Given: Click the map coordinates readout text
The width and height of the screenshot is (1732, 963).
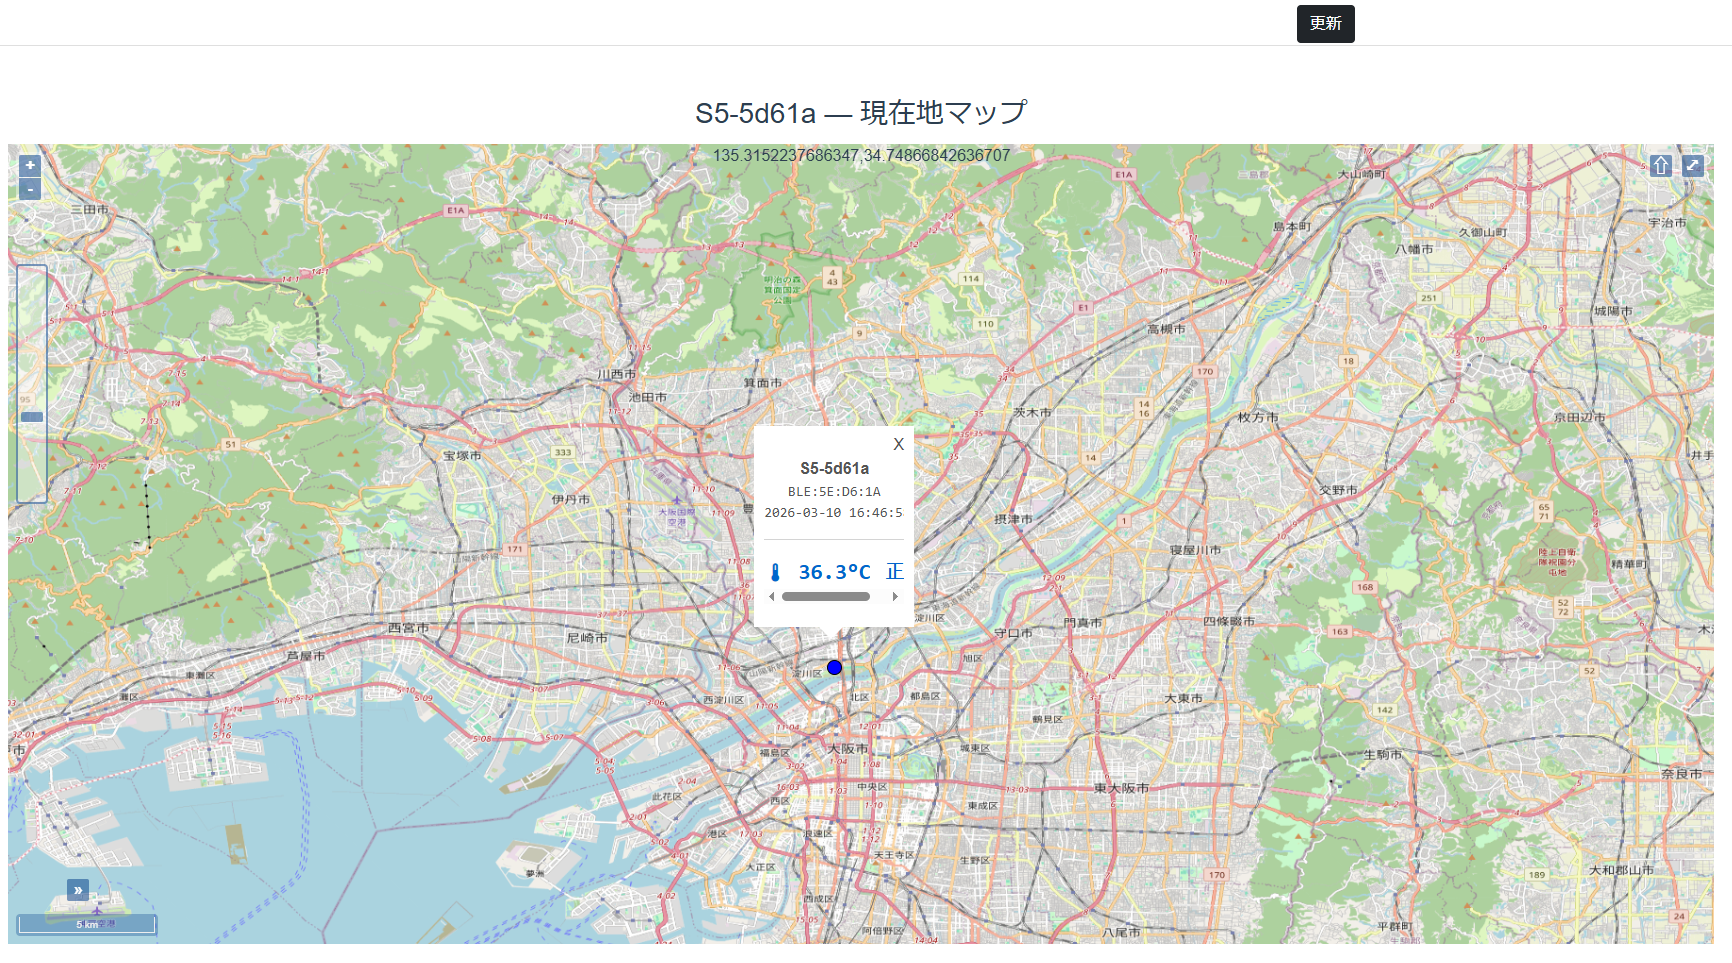Looking at the screenshot, I should pyautogui.click(x=861, y=156).
